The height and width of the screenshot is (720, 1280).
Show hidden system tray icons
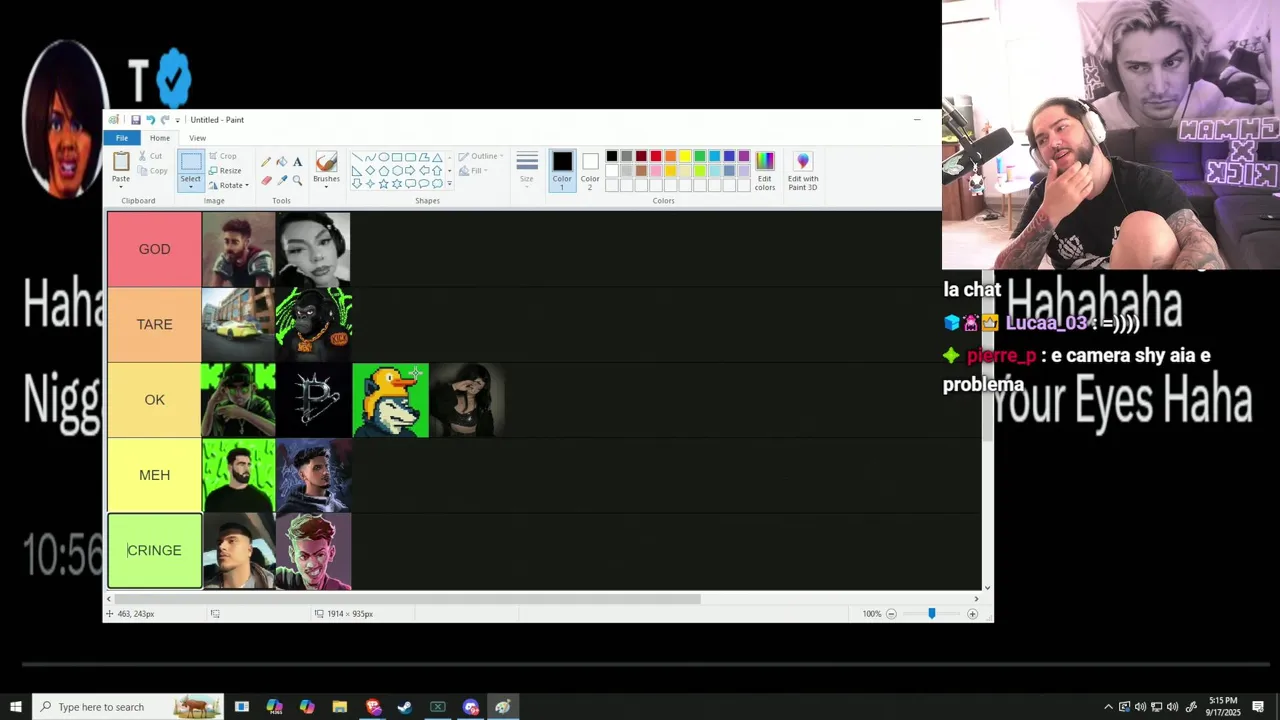click(x=1108, y=707)
